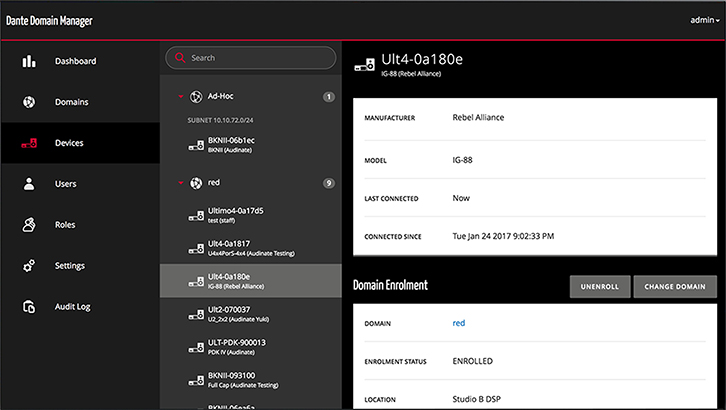
Task: Click the Users person icon
Action: coord(29,184)
